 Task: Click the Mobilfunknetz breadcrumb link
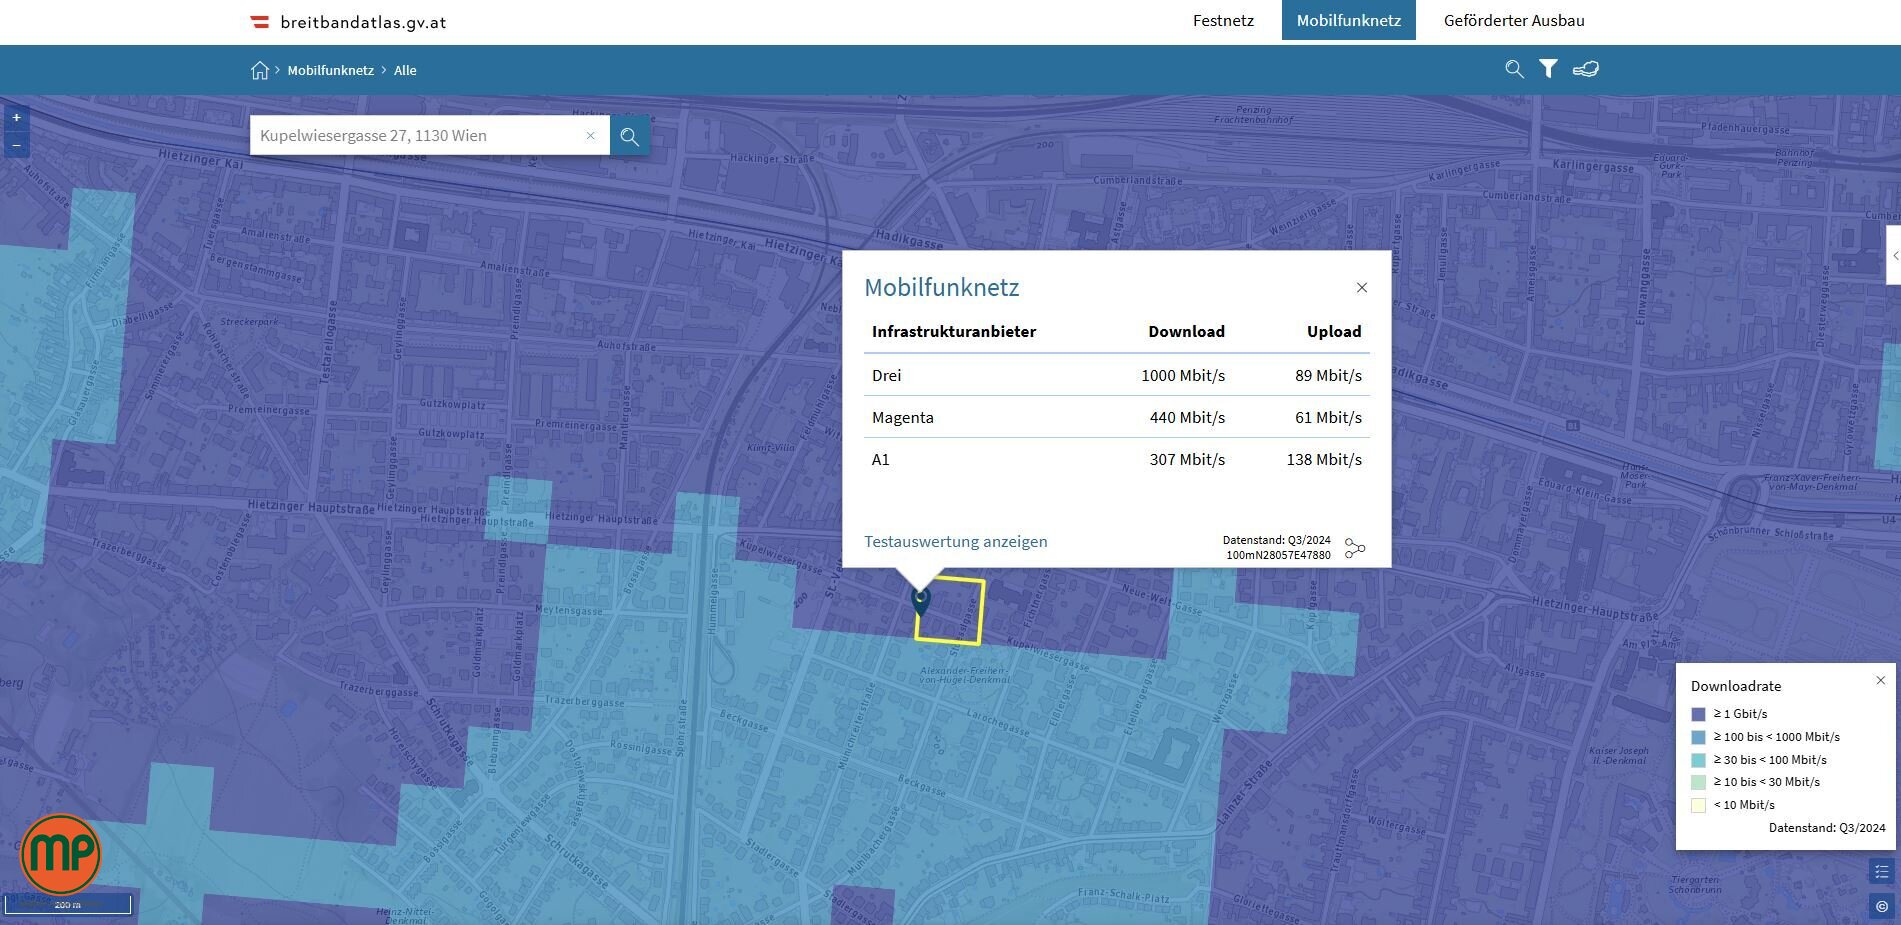point(330,70)
